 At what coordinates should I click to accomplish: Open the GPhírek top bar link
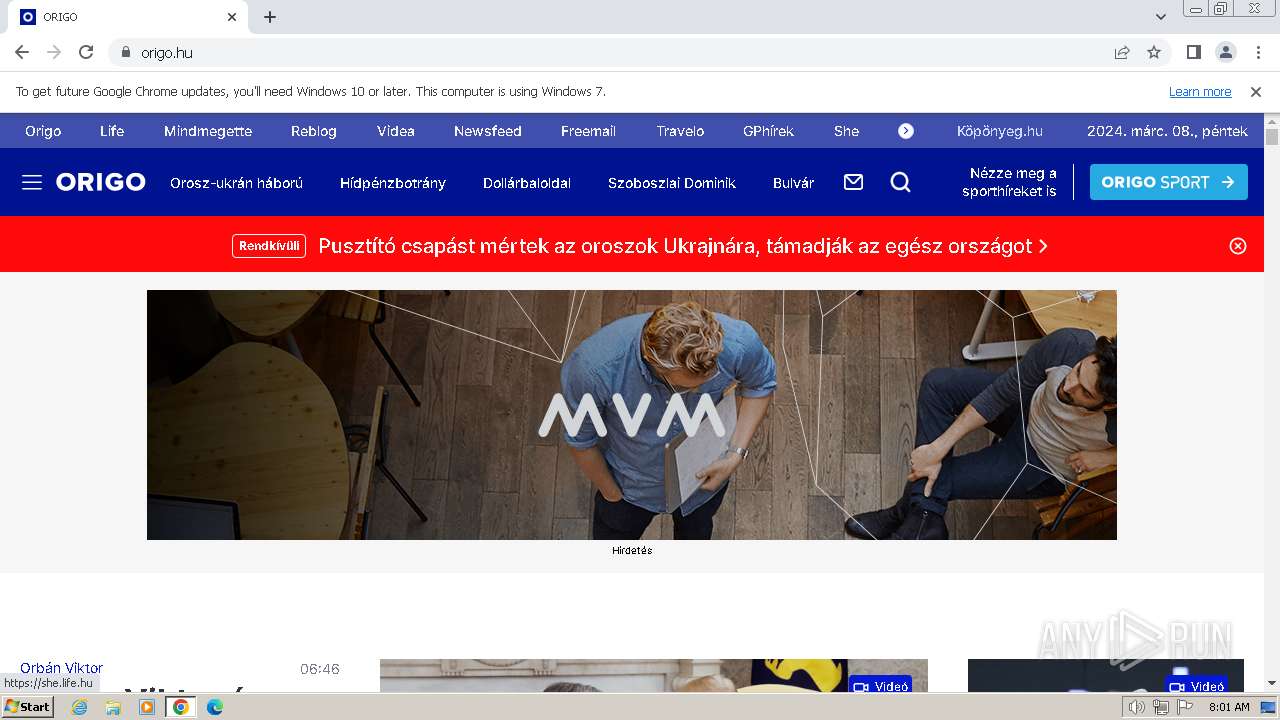[768, 131]
